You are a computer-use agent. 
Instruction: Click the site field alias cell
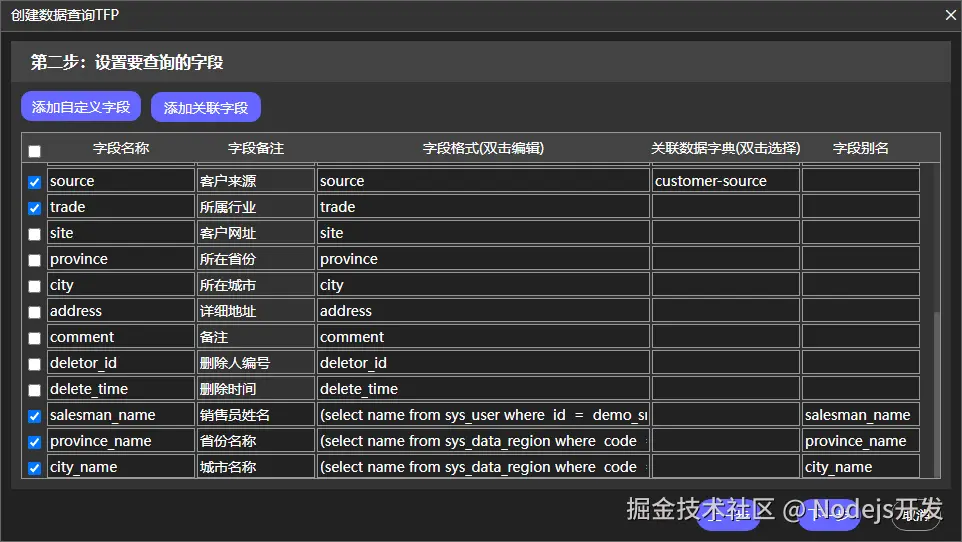tap(861, 233)
